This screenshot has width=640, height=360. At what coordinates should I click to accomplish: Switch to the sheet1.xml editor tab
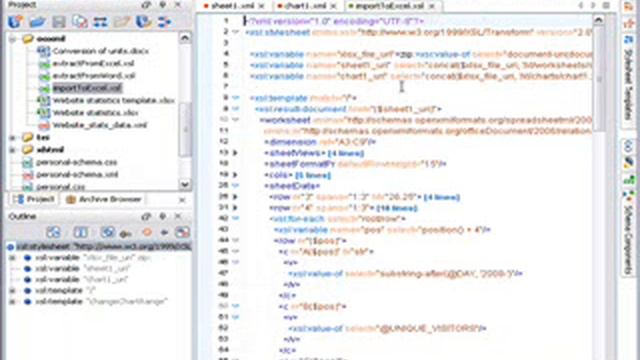tap(232, 6)
